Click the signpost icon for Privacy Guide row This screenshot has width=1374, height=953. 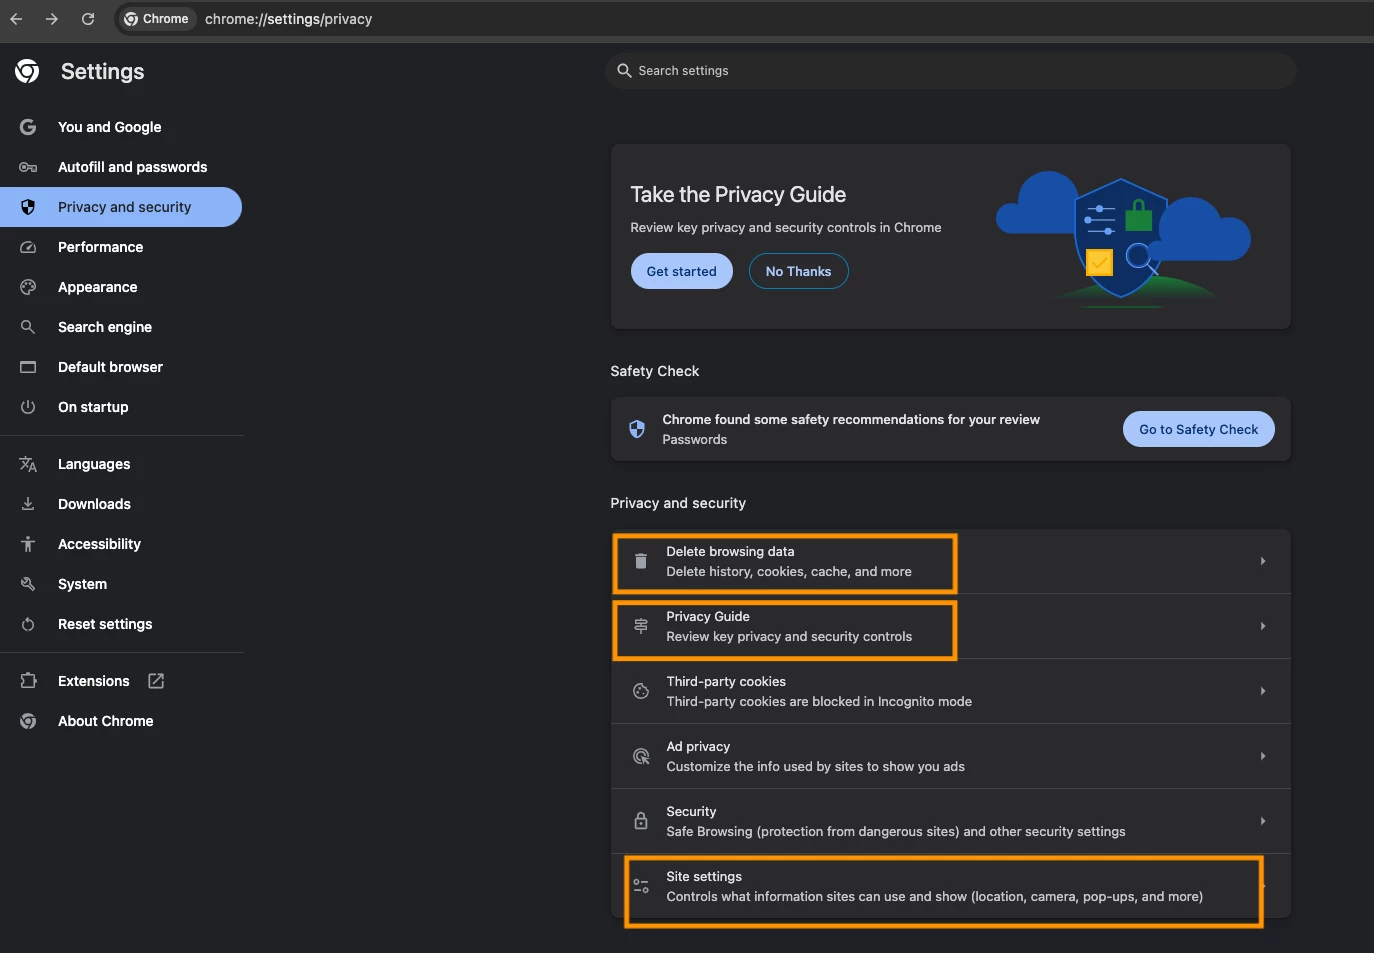[641, 626]
